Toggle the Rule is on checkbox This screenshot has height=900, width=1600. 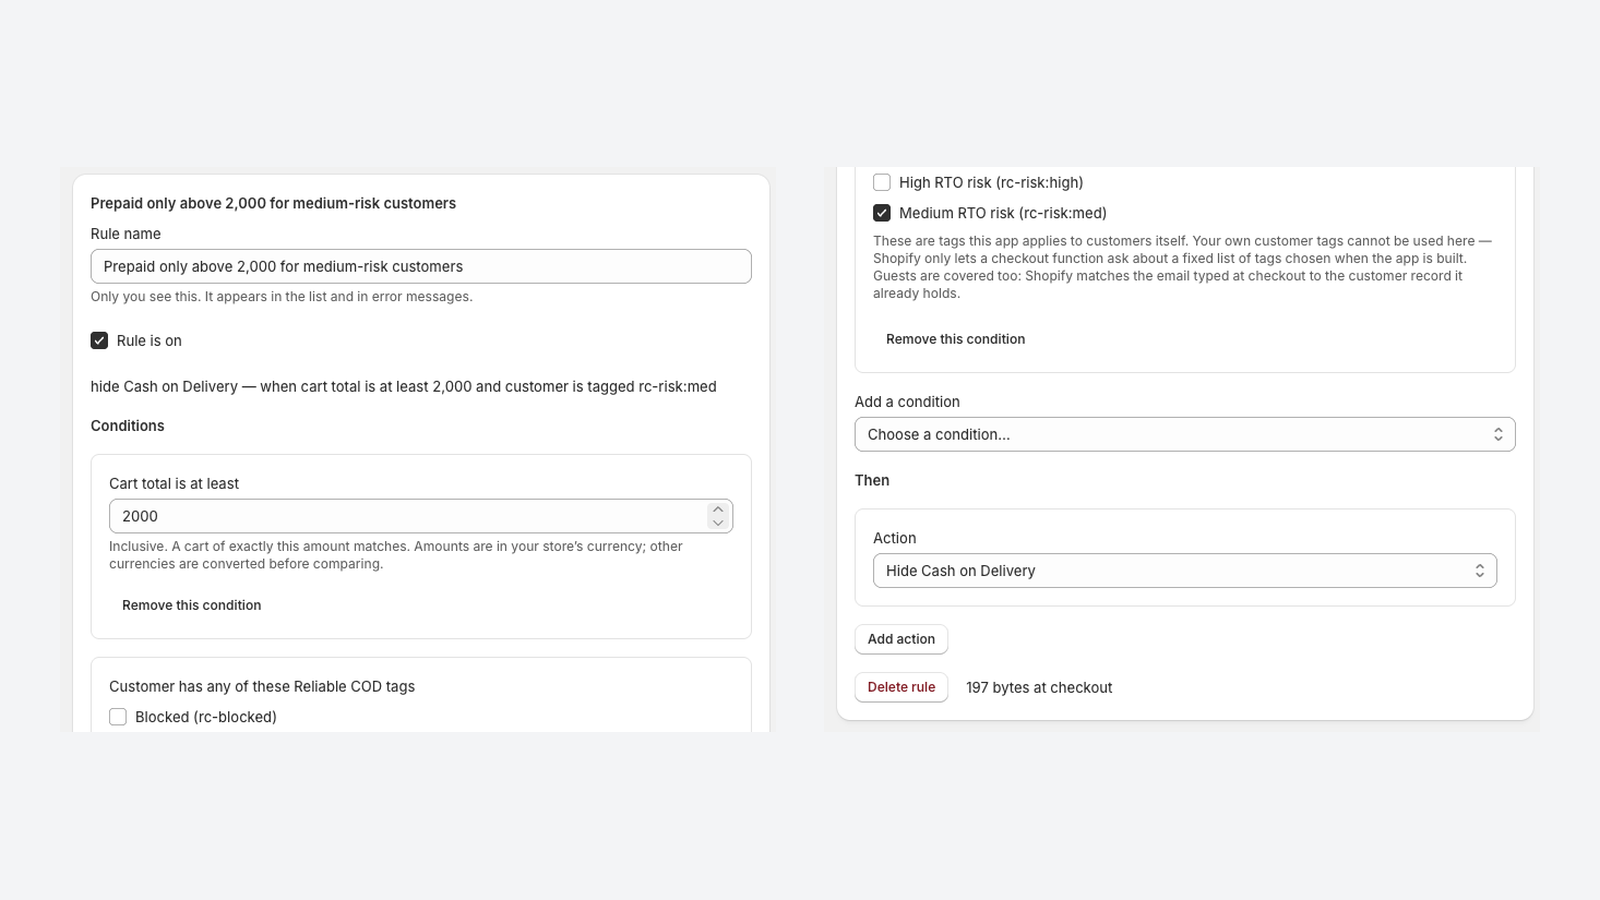click(99, 341)
